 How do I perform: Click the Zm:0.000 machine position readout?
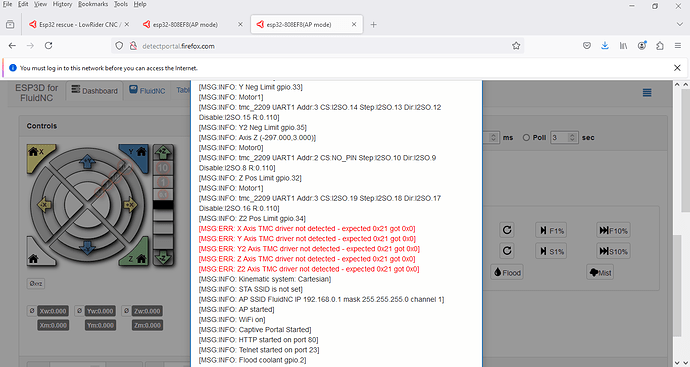click(x=147, y=325)
